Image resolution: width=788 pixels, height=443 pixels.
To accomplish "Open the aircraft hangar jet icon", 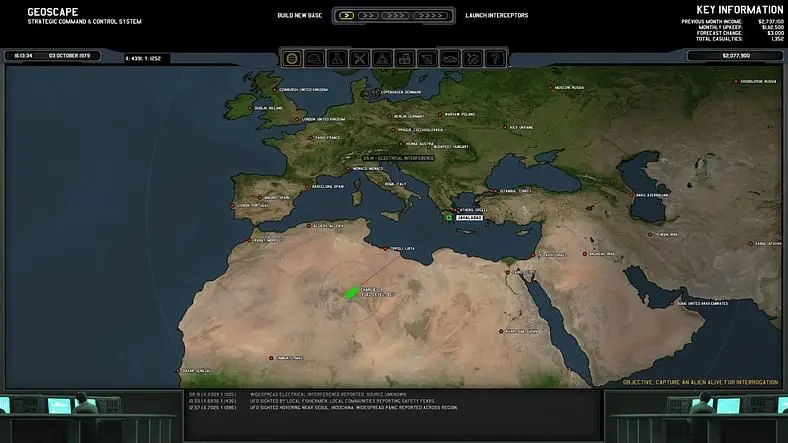I will pos(473,59).
